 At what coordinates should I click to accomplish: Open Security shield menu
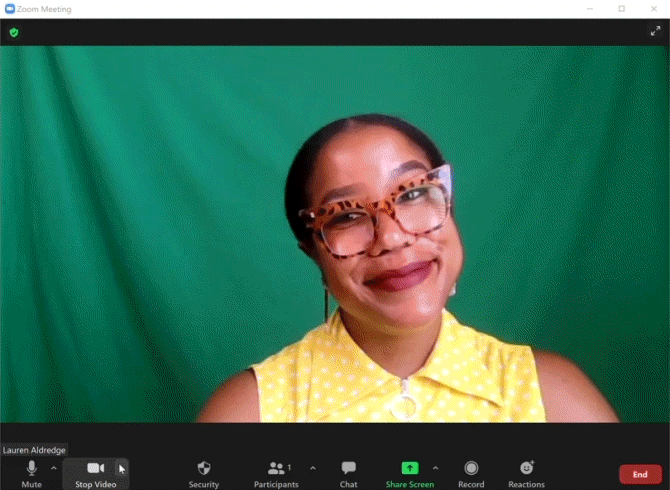[204, 474]
